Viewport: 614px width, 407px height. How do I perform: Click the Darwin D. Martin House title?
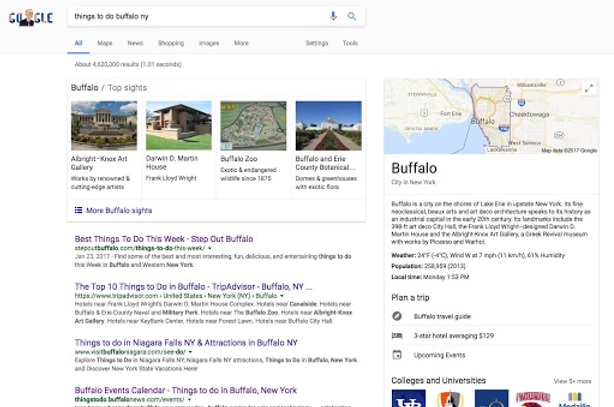pyautogui.click(x=172, y=162)
